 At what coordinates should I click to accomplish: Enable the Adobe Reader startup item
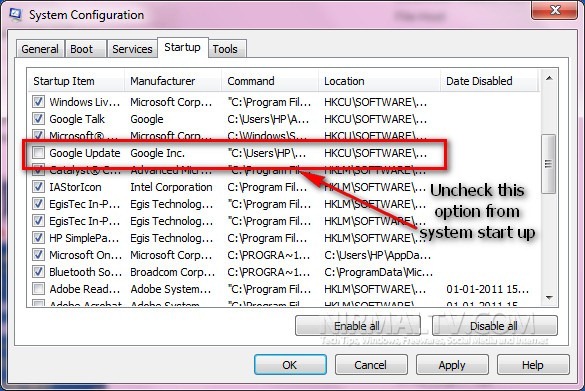[x=38, y=288]
